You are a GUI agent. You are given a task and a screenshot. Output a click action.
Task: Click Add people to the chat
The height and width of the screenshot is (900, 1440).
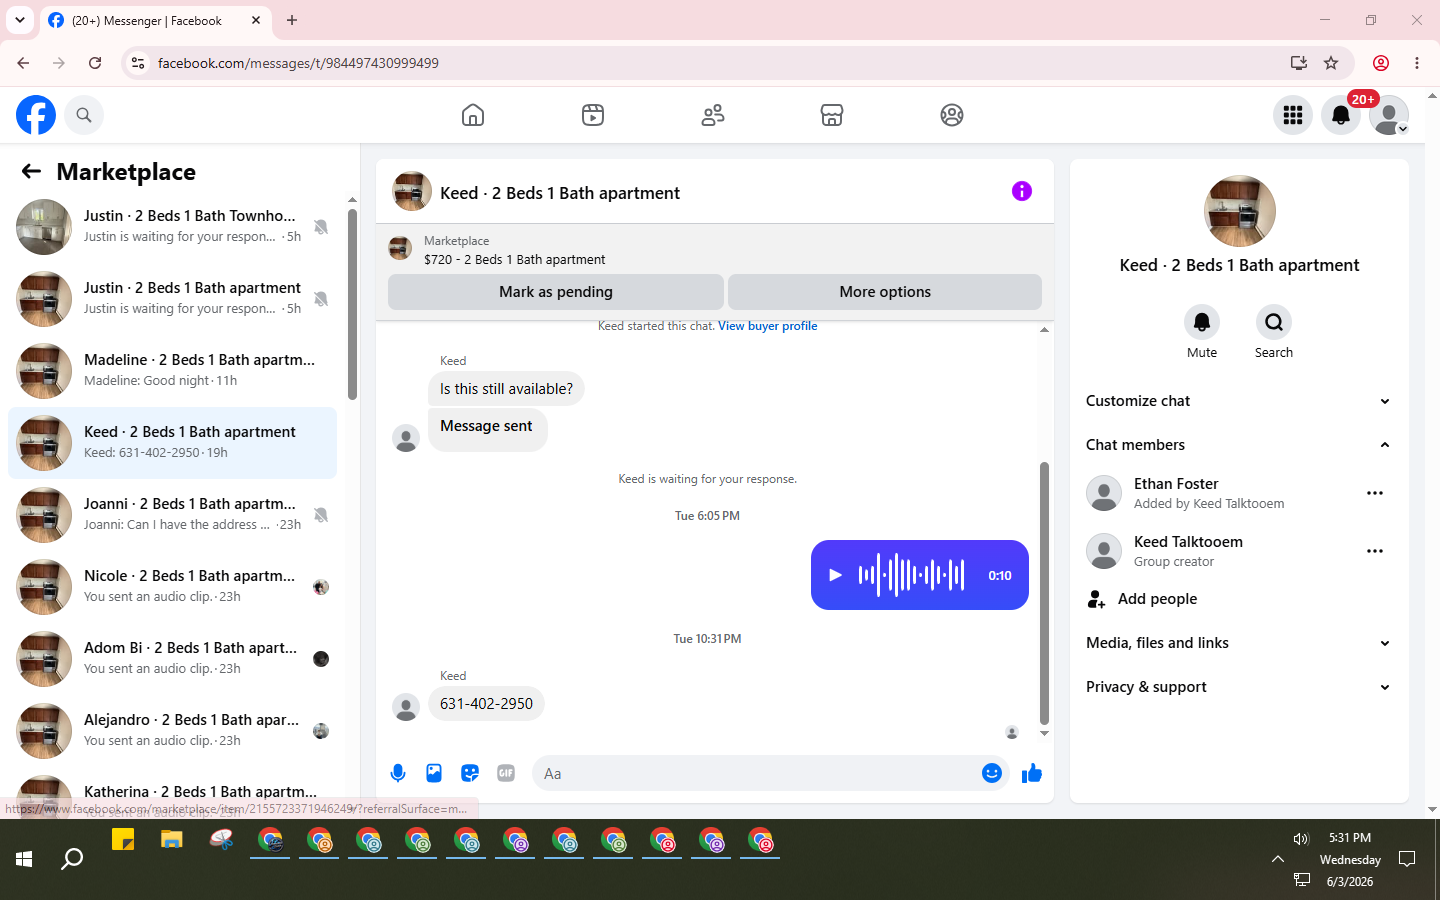point(1239,599)
